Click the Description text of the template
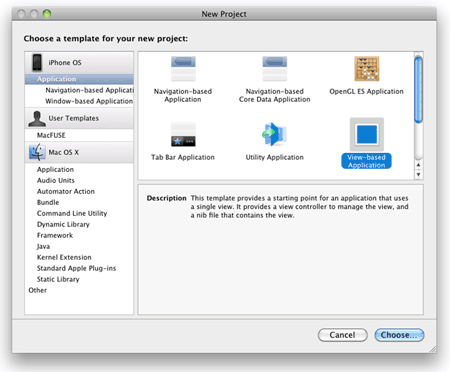Viewport: 450px width, 372px height. (299, 207)
